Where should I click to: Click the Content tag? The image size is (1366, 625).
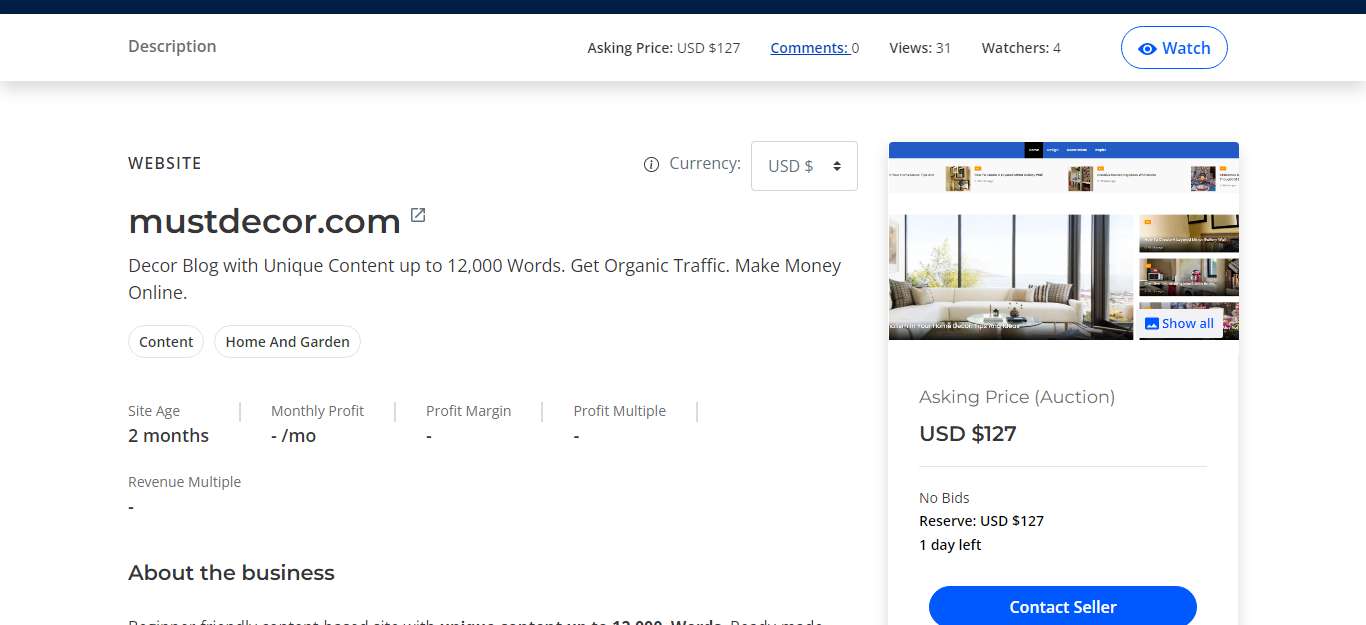[x=166, y=342]
